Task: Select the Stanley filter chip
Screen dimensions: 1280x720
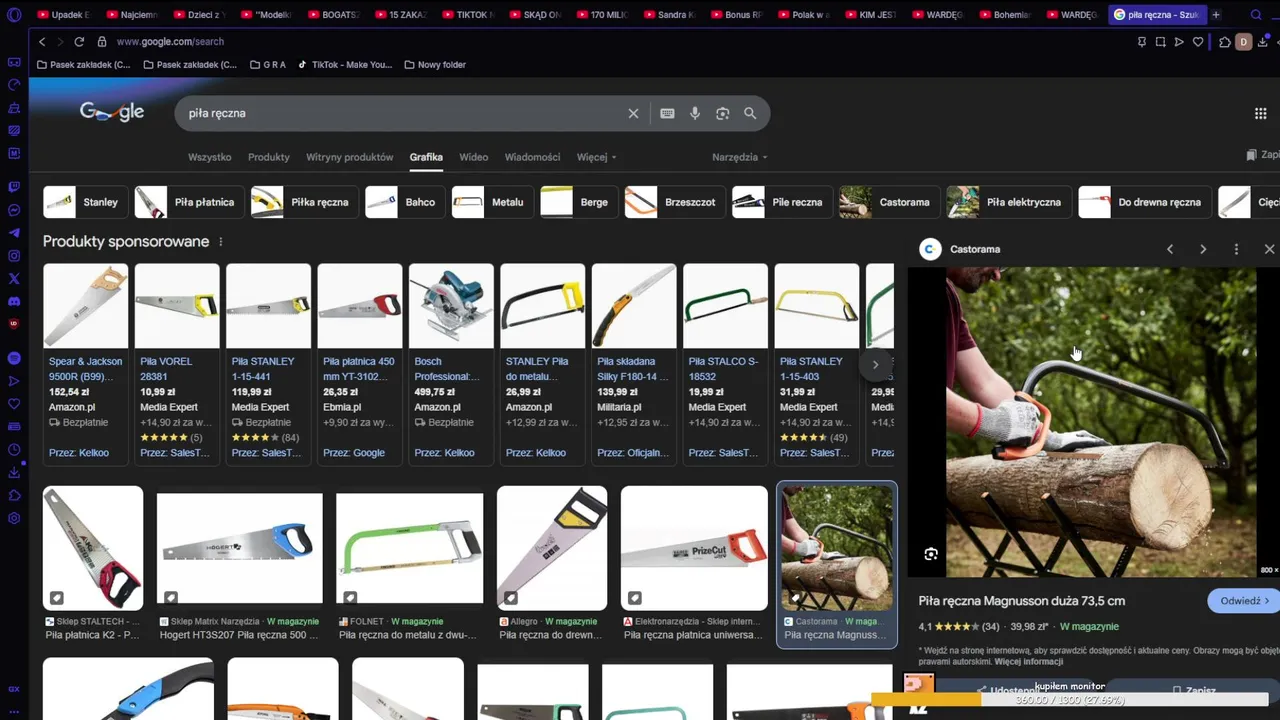Action: click(x=87, y=202)
